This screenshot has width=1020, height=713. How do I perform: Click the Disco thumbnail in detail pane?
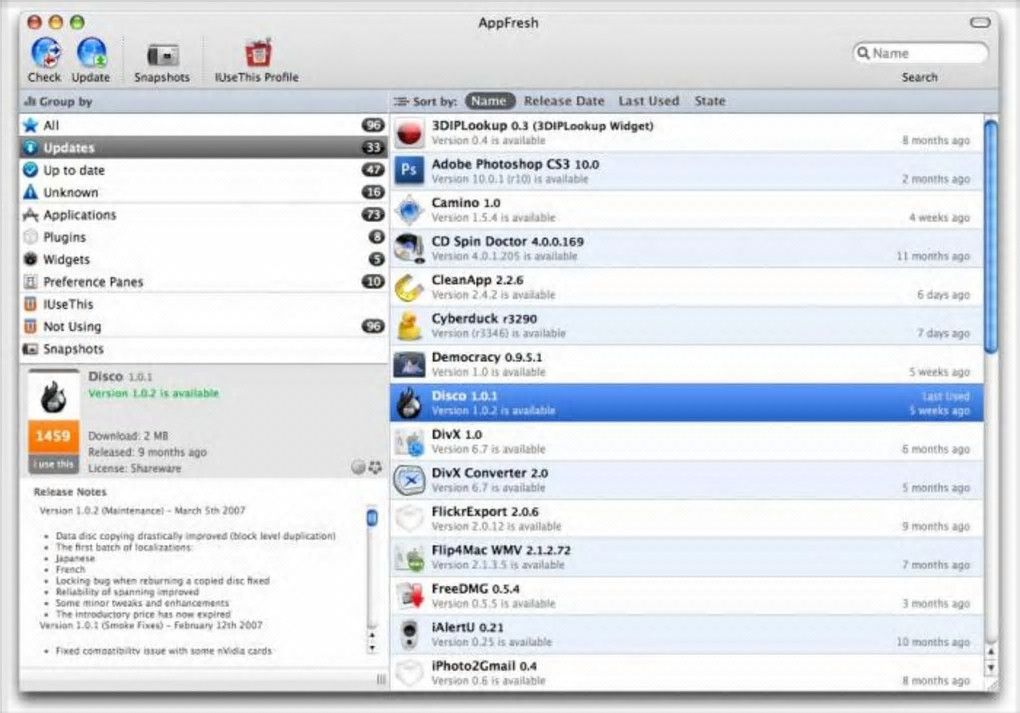tap(53, 396)
